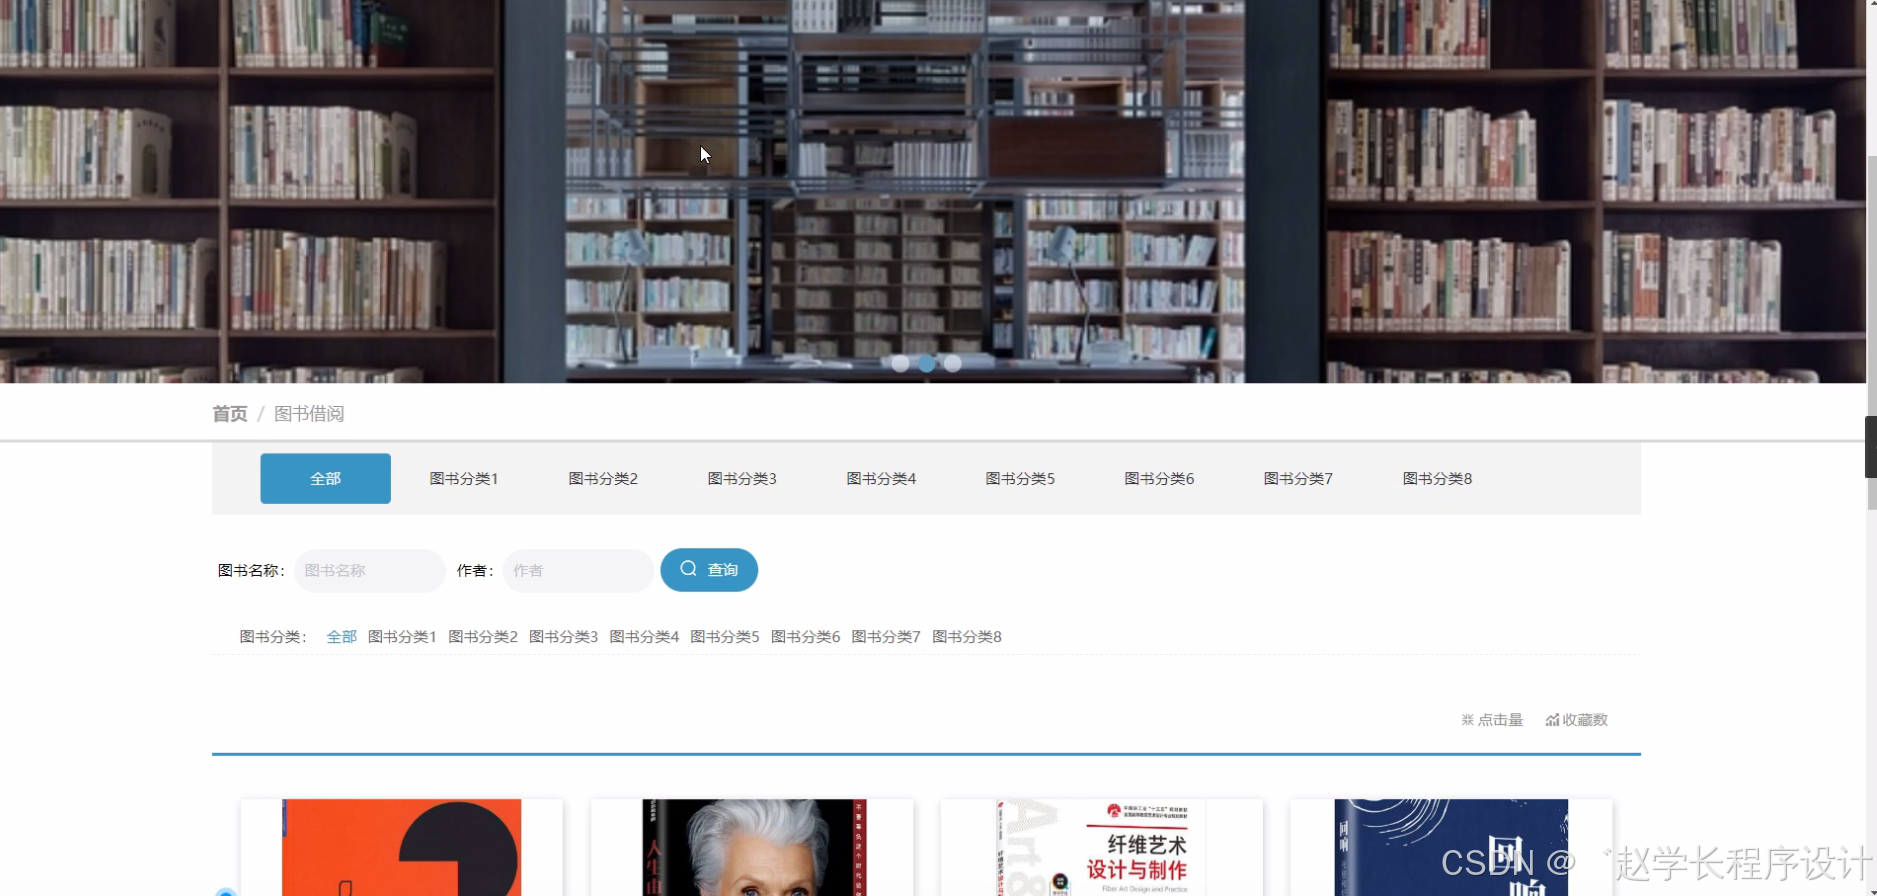The height and width of the screenshot is (896, 1877).
Task: Filter by 图书分类1 in filter row
Action: pos(402,636)
